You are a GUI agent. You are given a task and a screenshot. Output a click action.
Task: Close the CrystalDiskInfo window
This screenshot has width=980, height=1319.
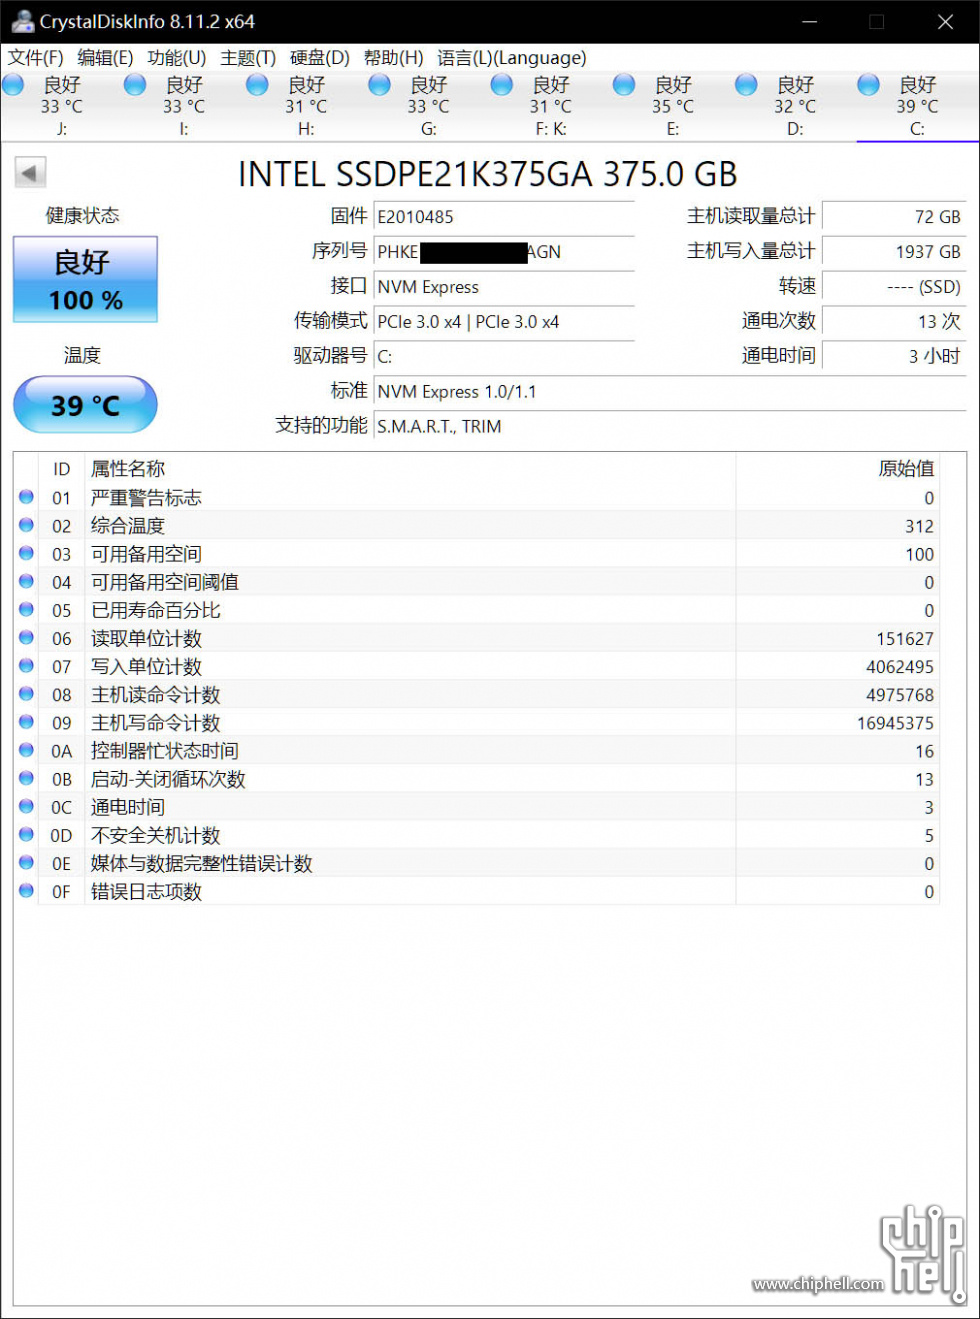tap(945, 21)
